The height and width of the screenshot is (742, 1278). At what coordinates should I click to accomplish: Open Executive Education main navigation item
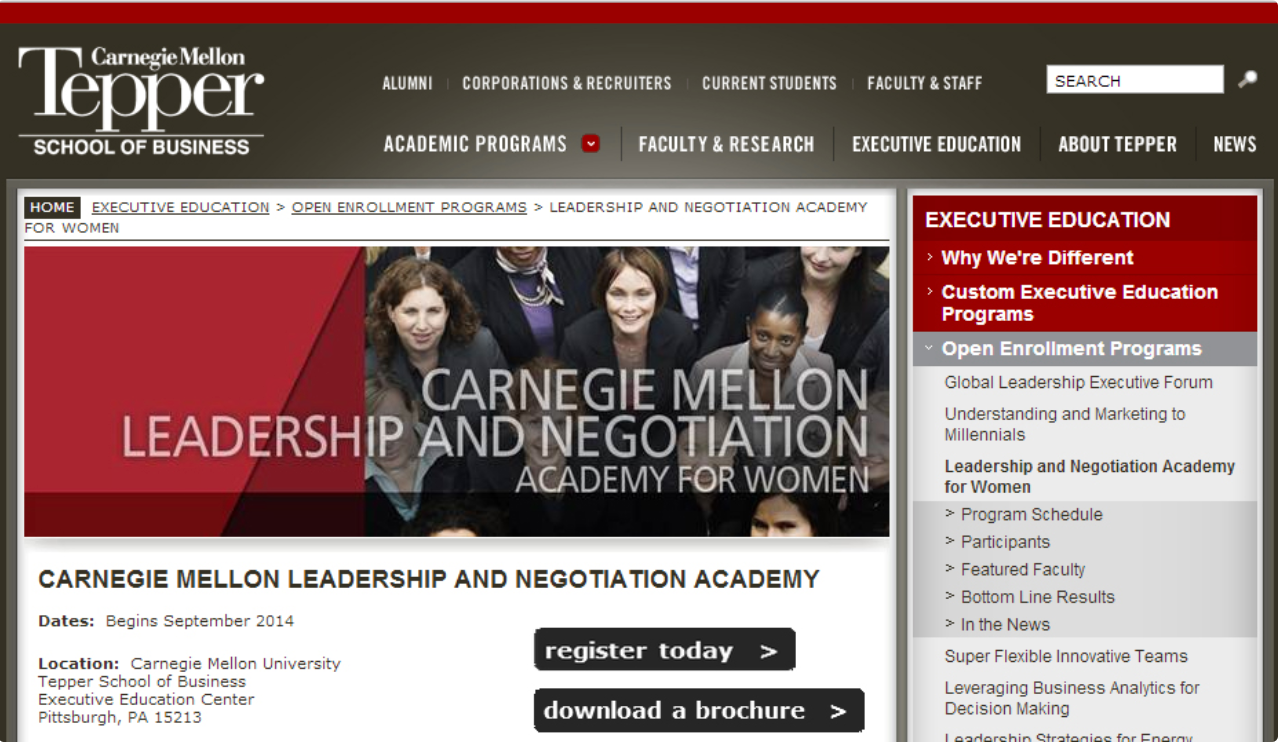(937, 144)
